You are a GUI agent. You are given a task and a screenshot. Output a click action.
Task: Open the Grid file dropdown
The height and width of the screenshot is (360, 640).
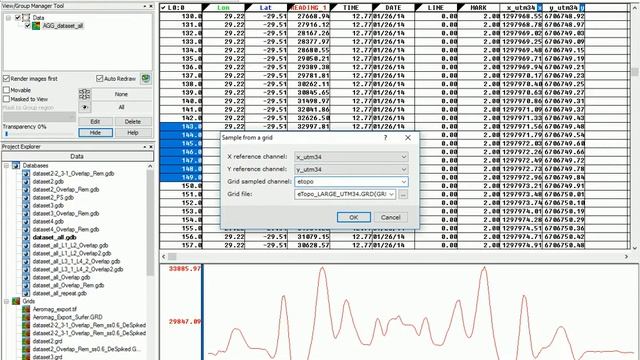click(x=391, y=195)
